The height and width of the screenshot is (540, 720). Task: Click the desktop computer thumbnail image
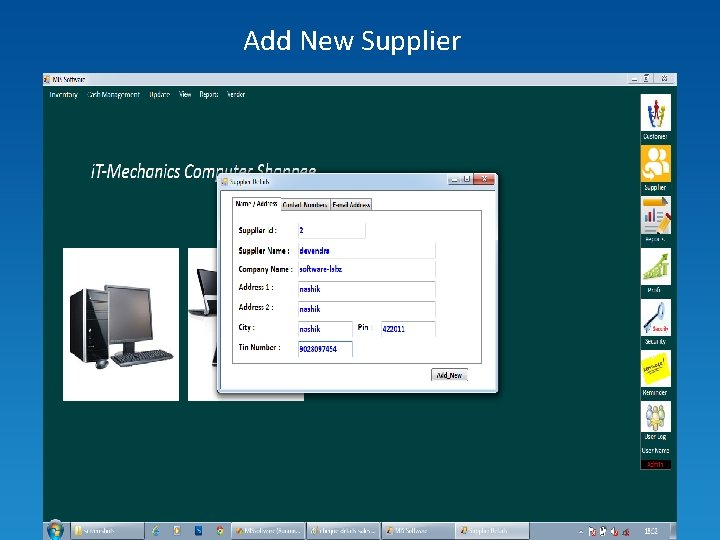pyautogui.click(x=121, y=324)
